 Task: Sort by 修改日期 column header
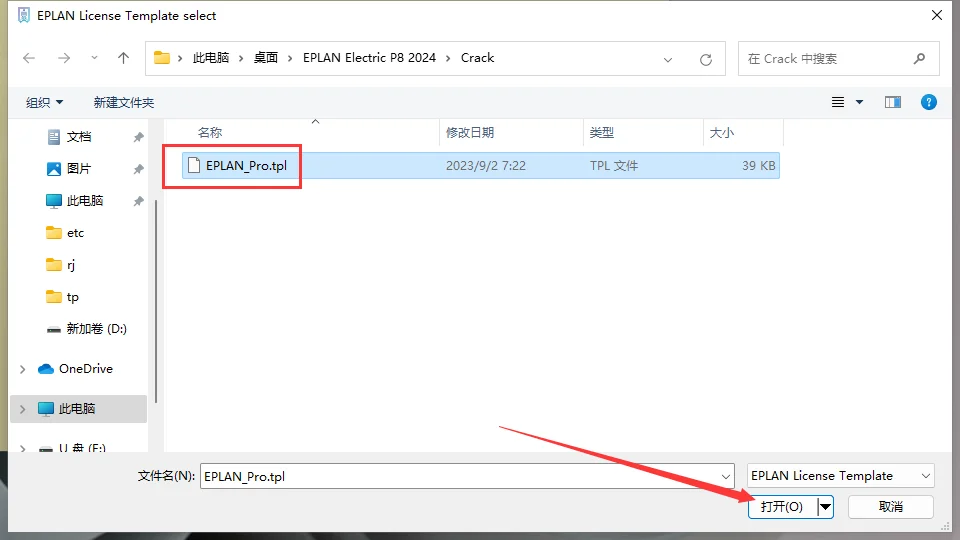(x=470, y=132)
